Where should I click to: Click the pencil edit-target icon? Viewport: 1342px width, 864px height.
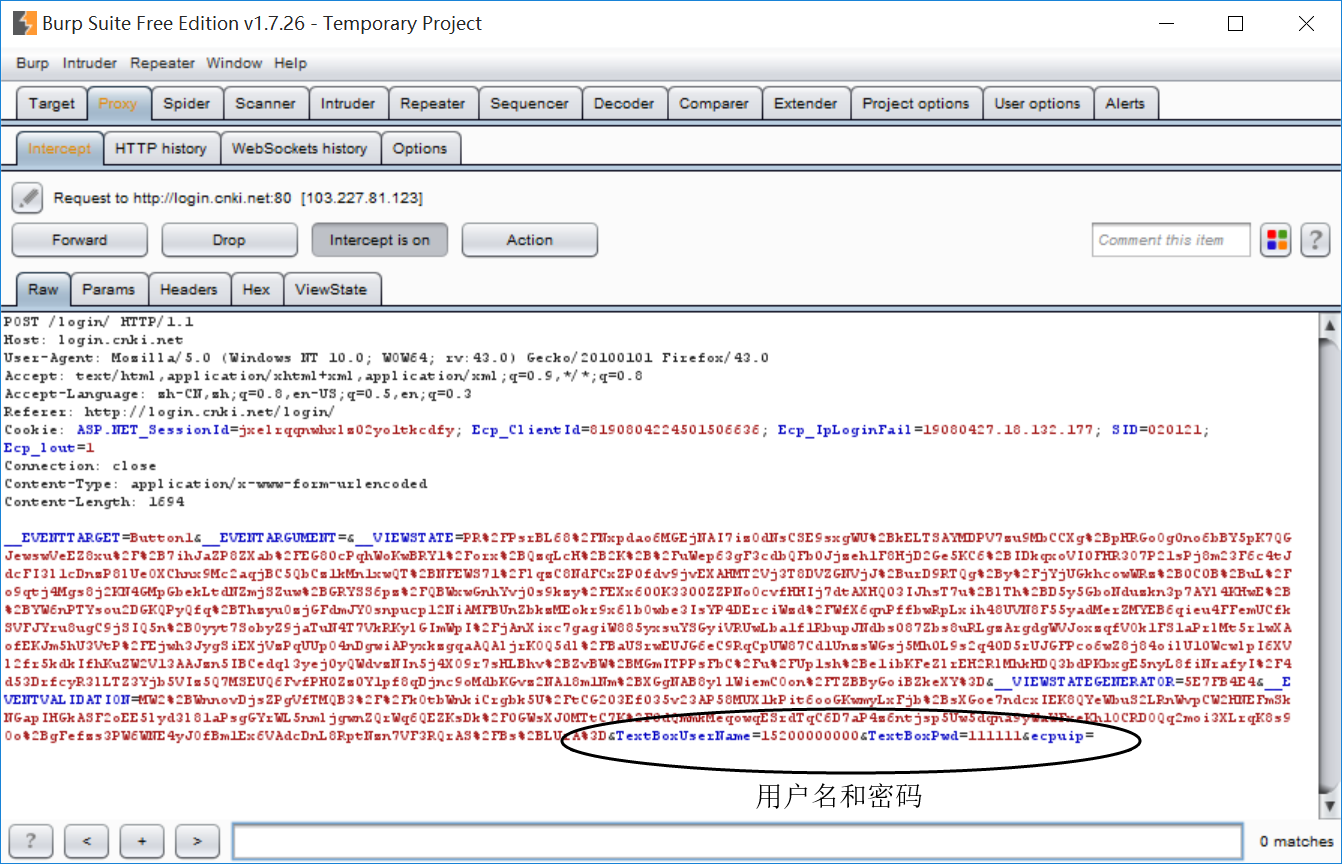click(27, 198)
